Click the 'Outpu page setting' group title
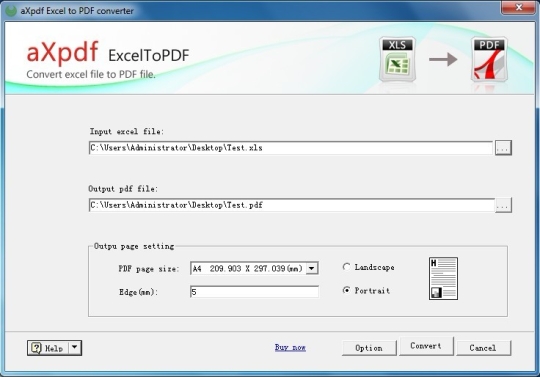Viewport: 540px width, 377px height. pyautogui.click(x=134, y=246)
